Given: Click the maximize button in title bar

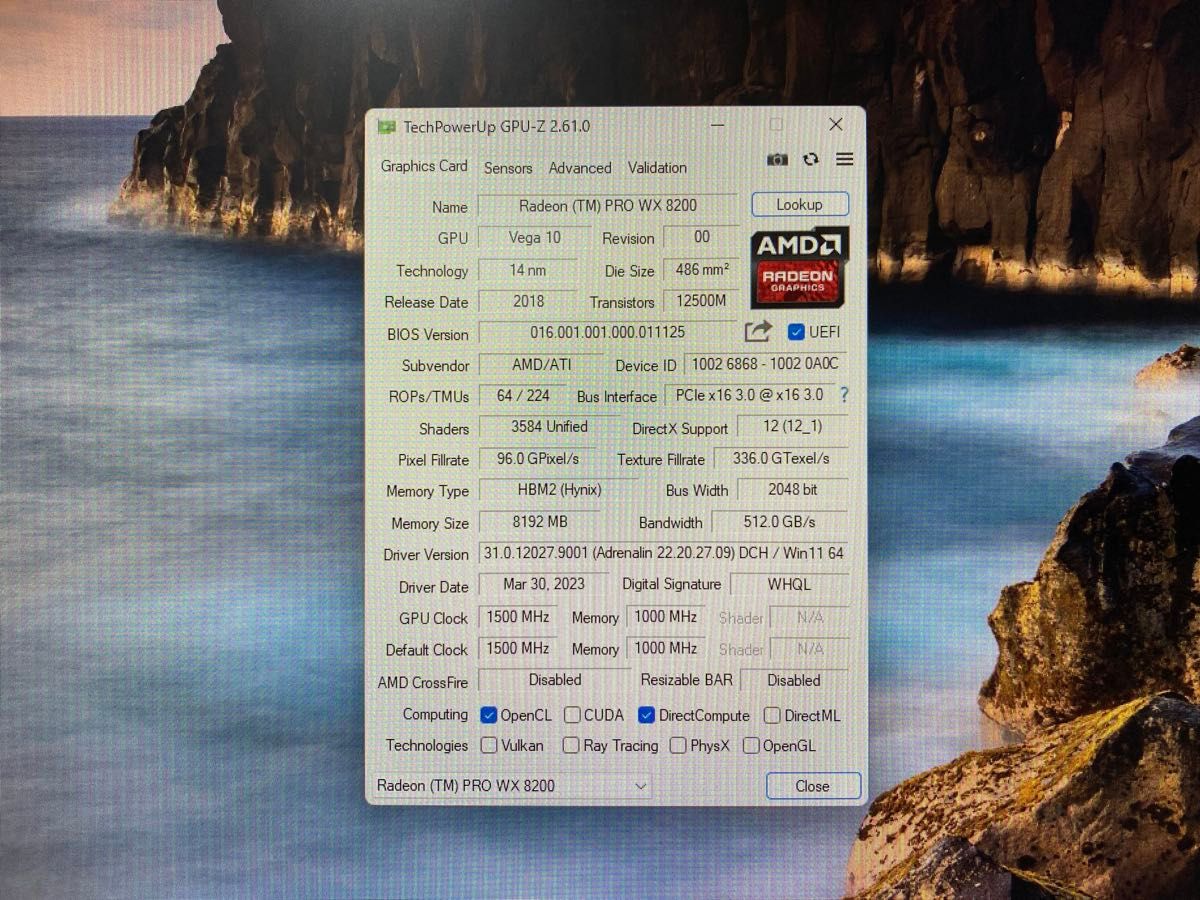Looking at the screenshot, I should (x=776, y=125).
